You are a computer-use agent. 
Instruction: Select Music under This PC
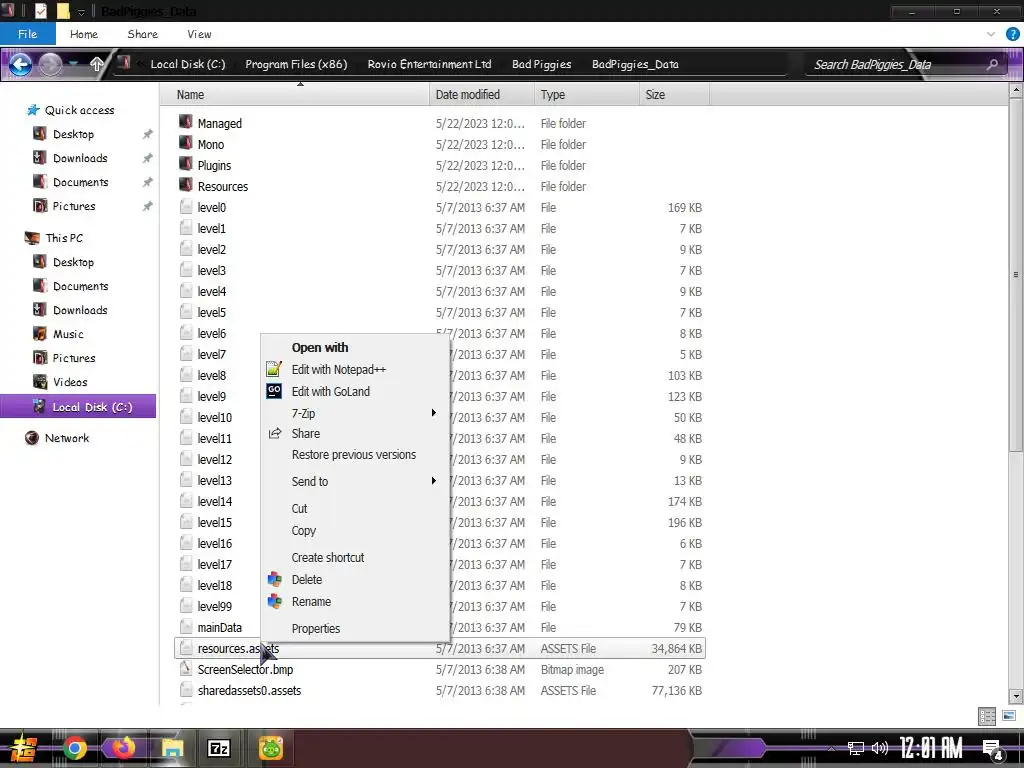tap(68, 334)
